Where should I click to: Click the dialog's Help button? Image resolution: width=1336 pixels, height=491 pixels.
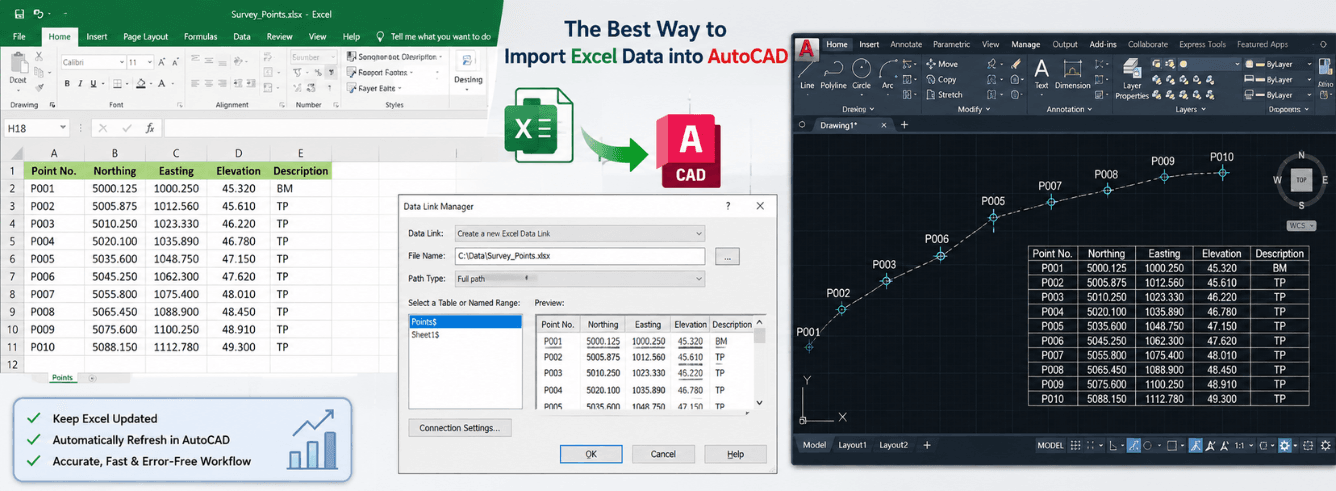coord(735,454)
